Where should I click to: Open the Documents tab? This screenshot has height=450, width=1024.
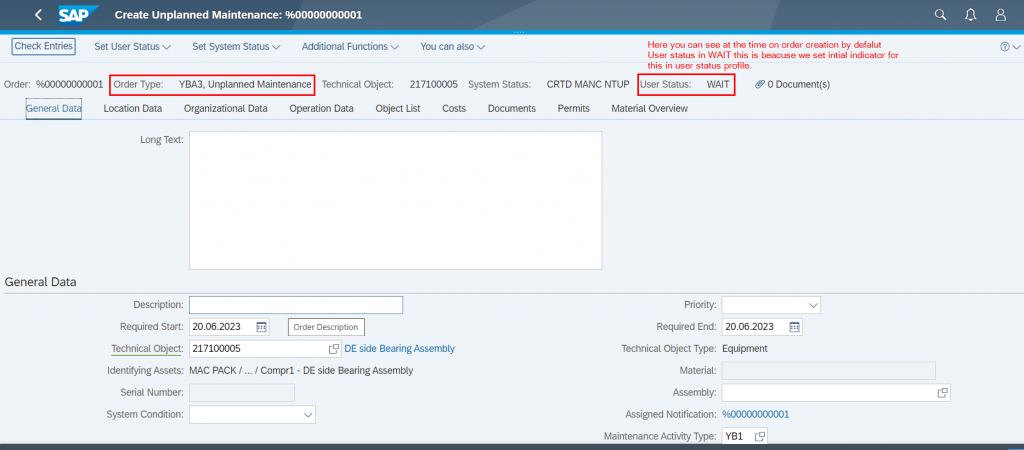pyautogui.click(x=511, y=108)
